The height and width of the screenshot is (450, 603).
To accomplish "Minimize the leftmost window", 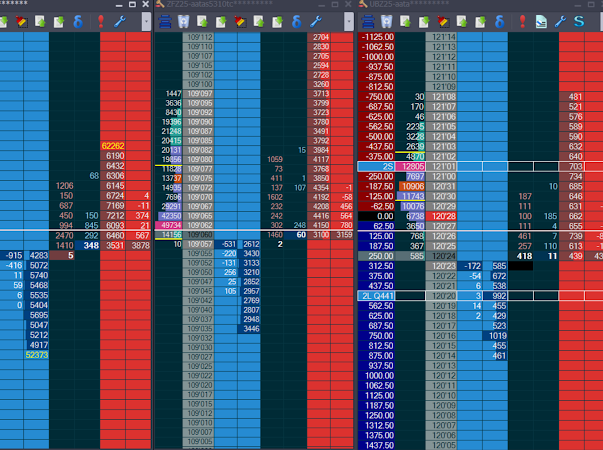I will tap(119, 4).
